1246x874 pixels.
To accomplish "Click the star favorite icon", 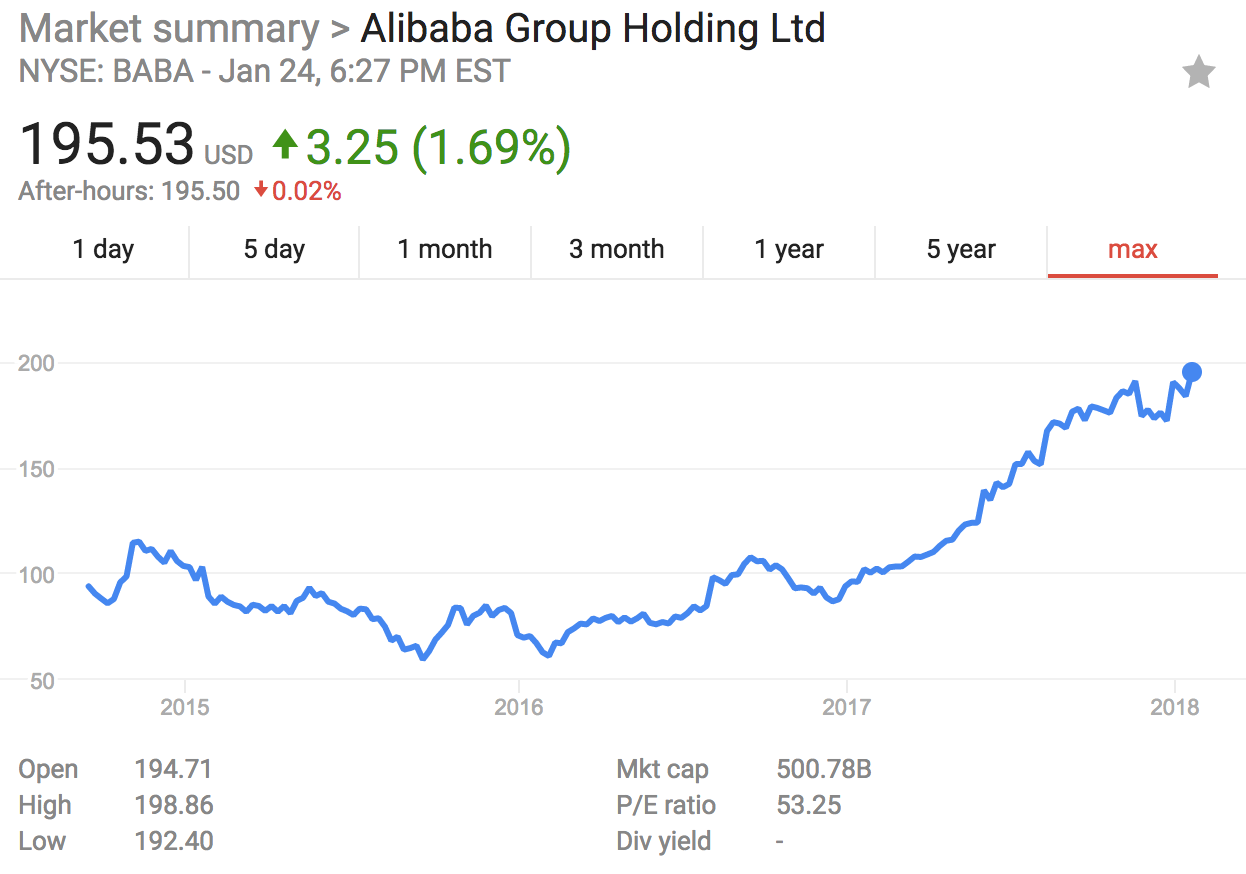I will tap(1198, 73).
